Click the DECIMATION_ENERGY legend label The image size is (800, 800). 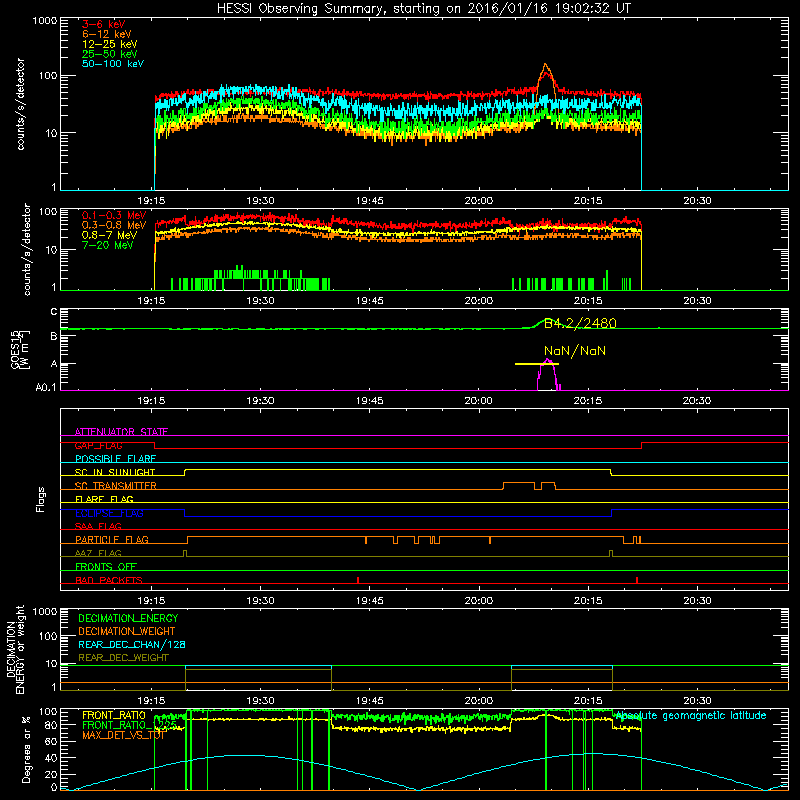pos(128,618)
